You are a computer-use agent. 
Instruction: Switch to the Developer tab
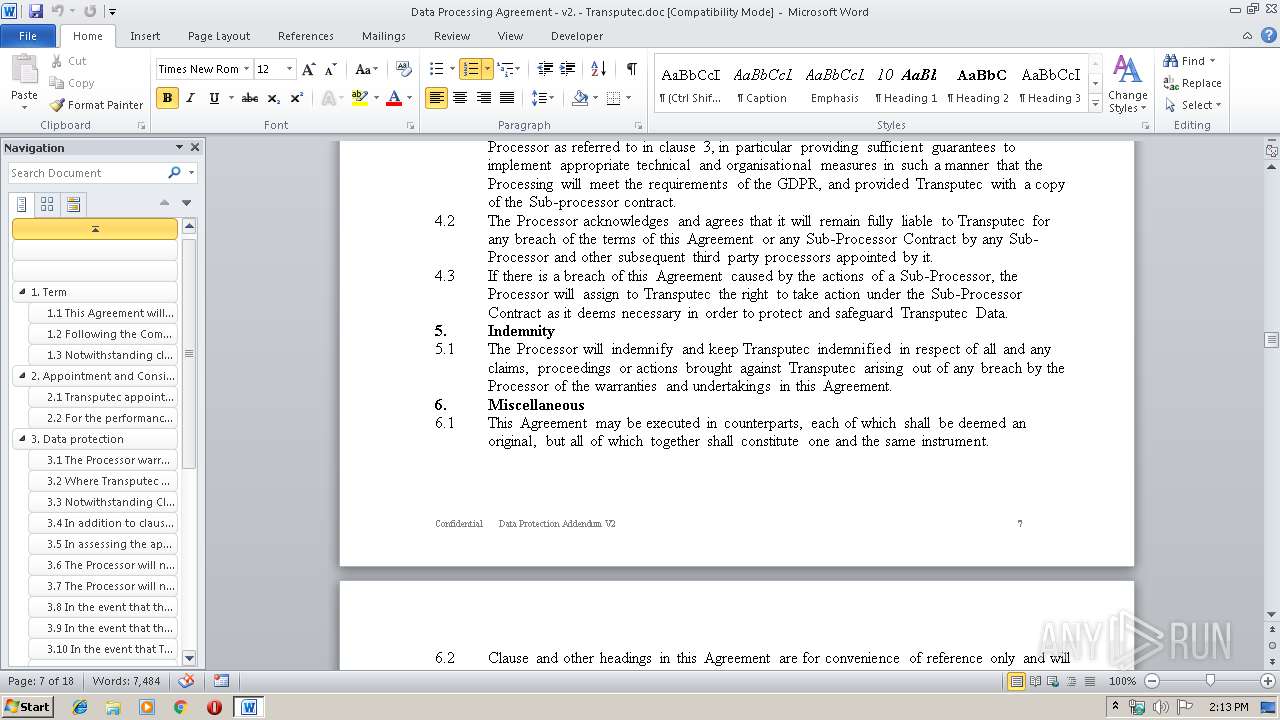point(577,35)
